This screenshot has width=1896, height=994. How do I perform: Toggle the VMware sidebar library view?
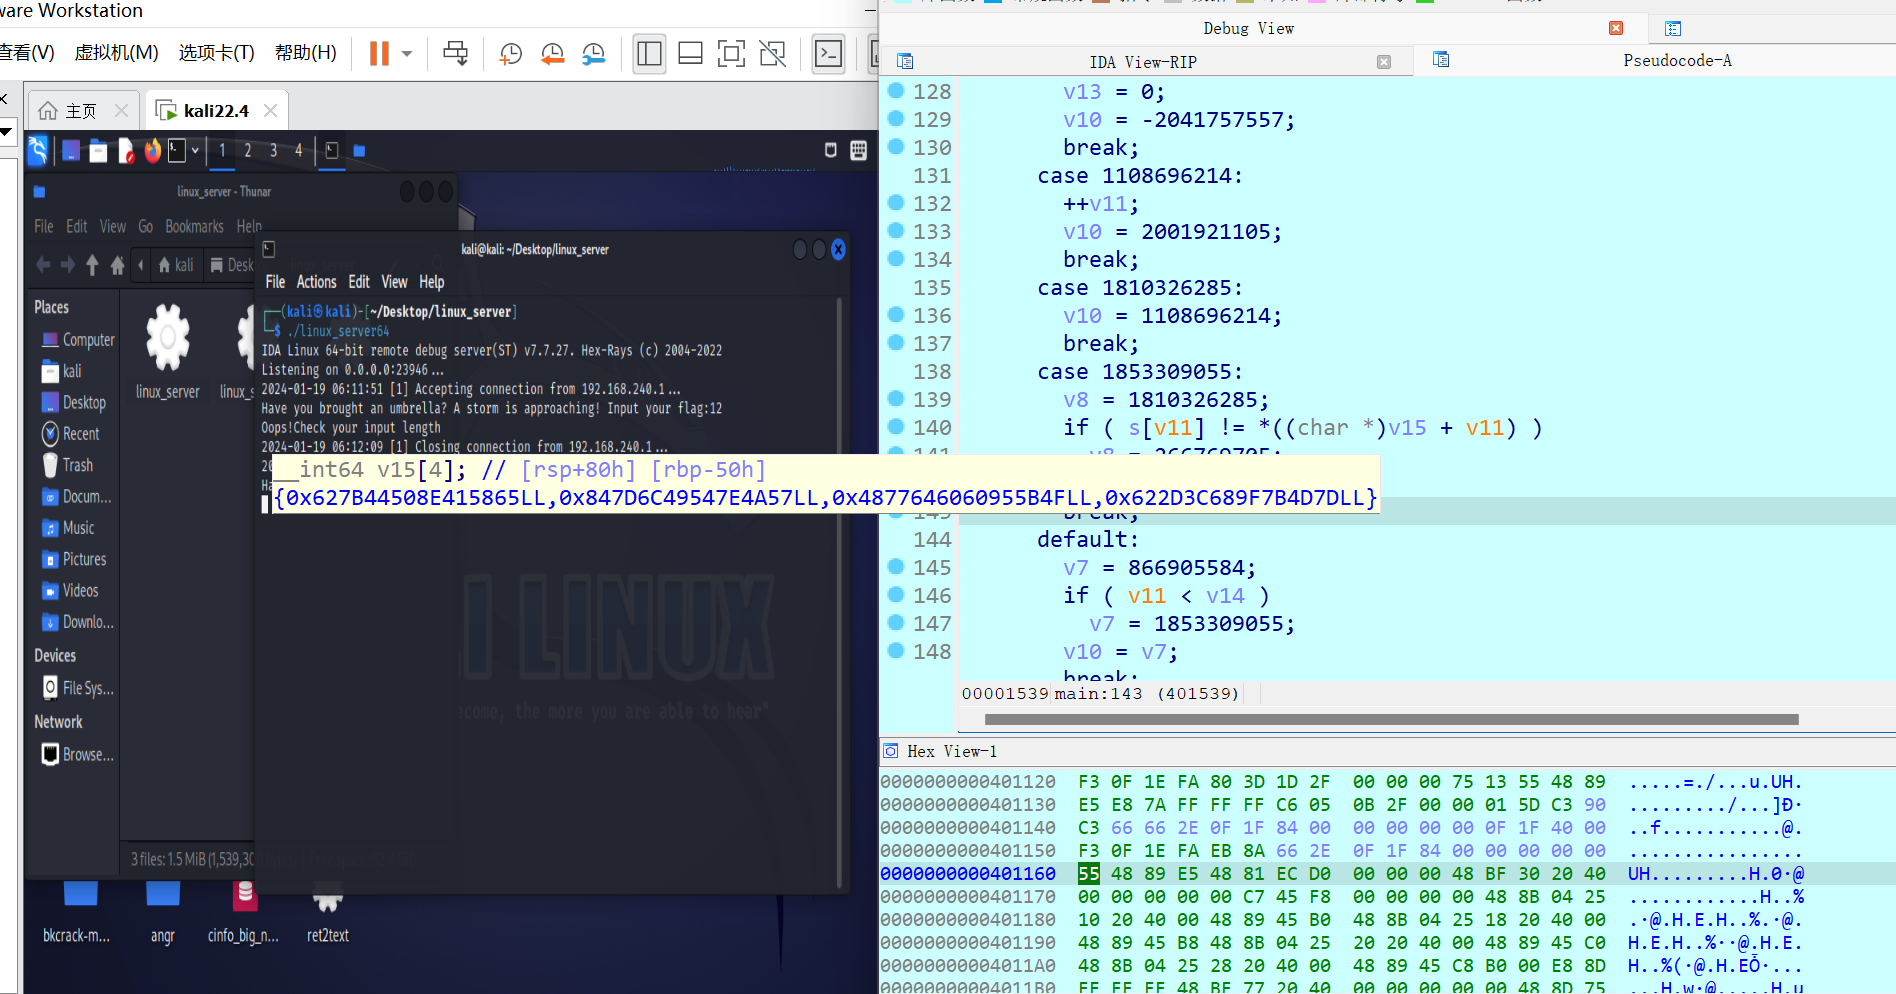pyautogui.click(x=649, y=54)
